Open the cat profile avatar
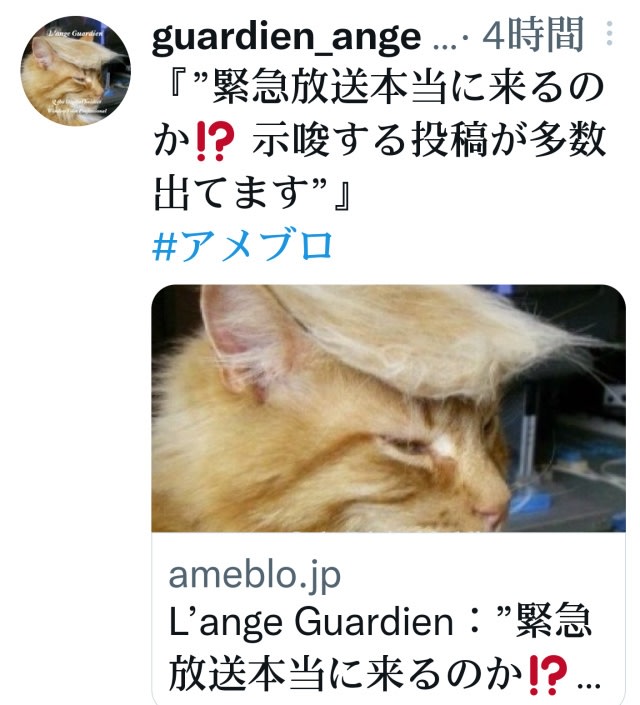 coord(76,71)
